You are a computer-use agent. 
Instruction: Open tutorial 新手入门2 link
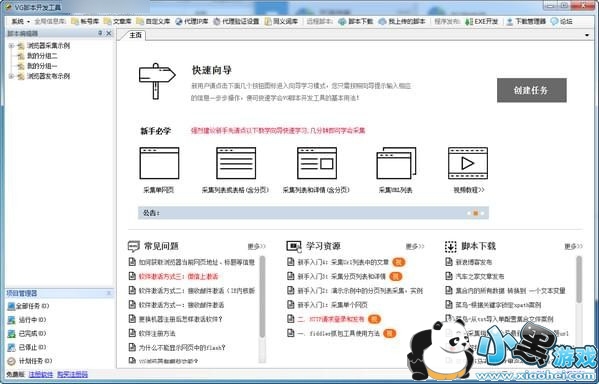click(360, 291)
